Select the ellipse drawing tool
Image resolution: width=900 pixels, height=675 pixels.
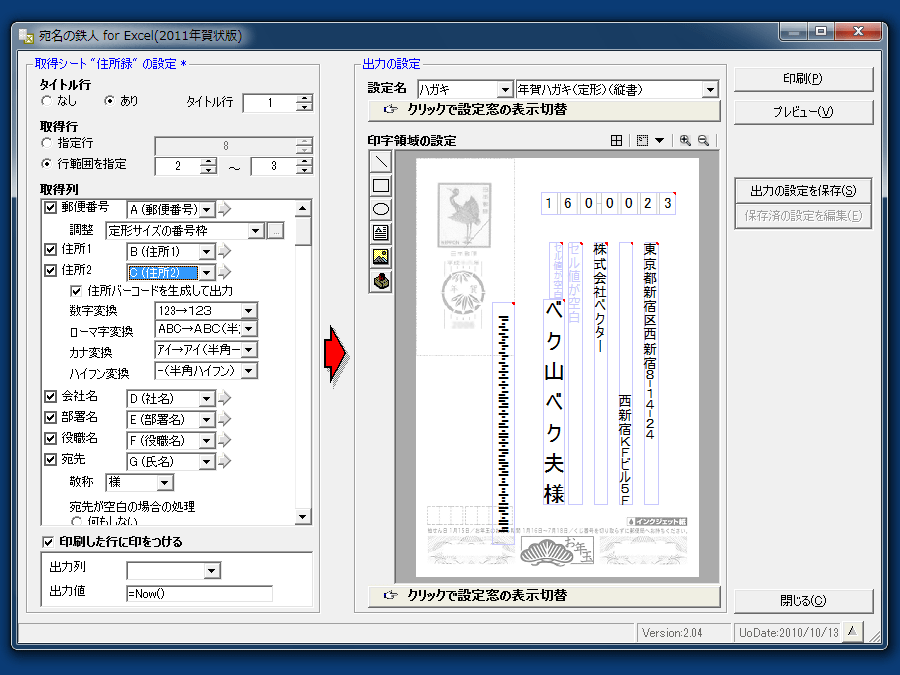381,210
